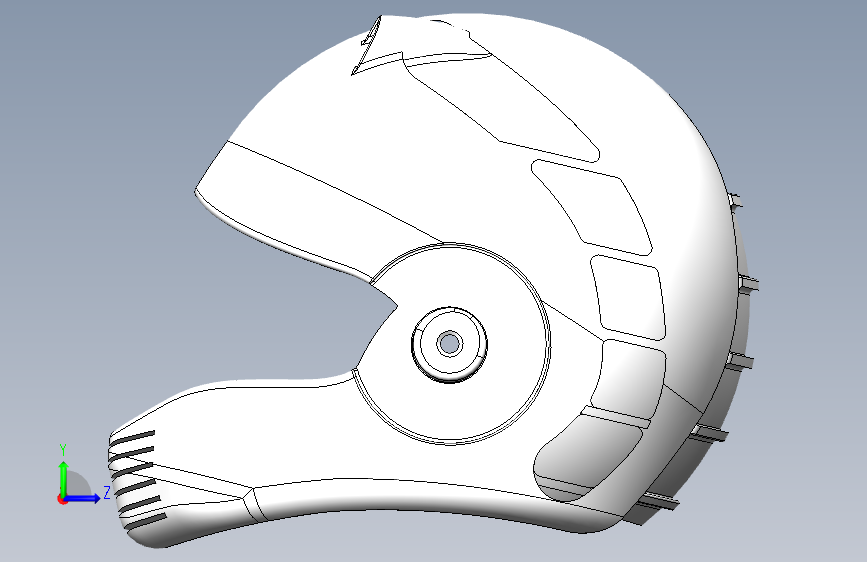Click the red X axis ball at triad origin

click(x=62, y=499)
